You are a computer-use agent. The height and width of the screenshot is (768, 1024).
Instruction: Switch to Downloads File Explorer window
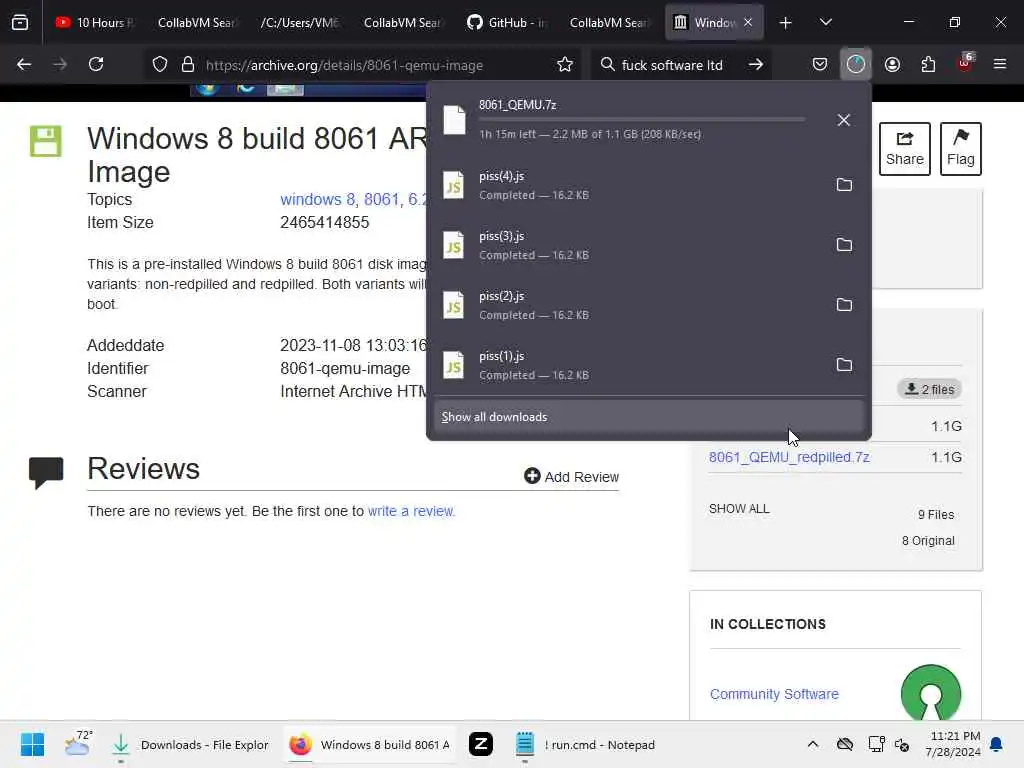point(189,744)
